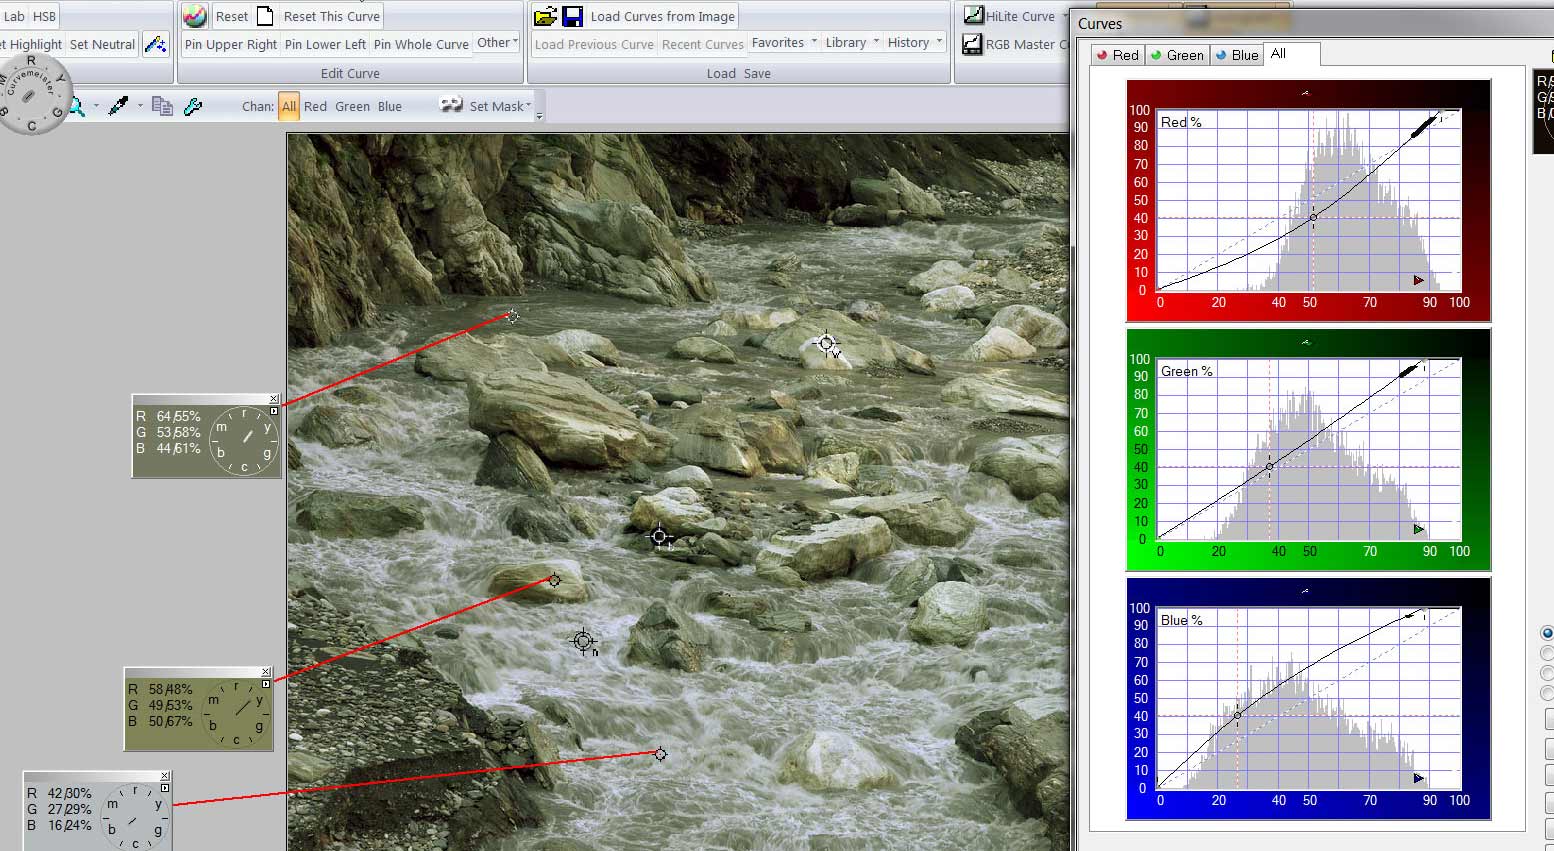
Task: Open the History dropdown
Action: tap(915, 42)
